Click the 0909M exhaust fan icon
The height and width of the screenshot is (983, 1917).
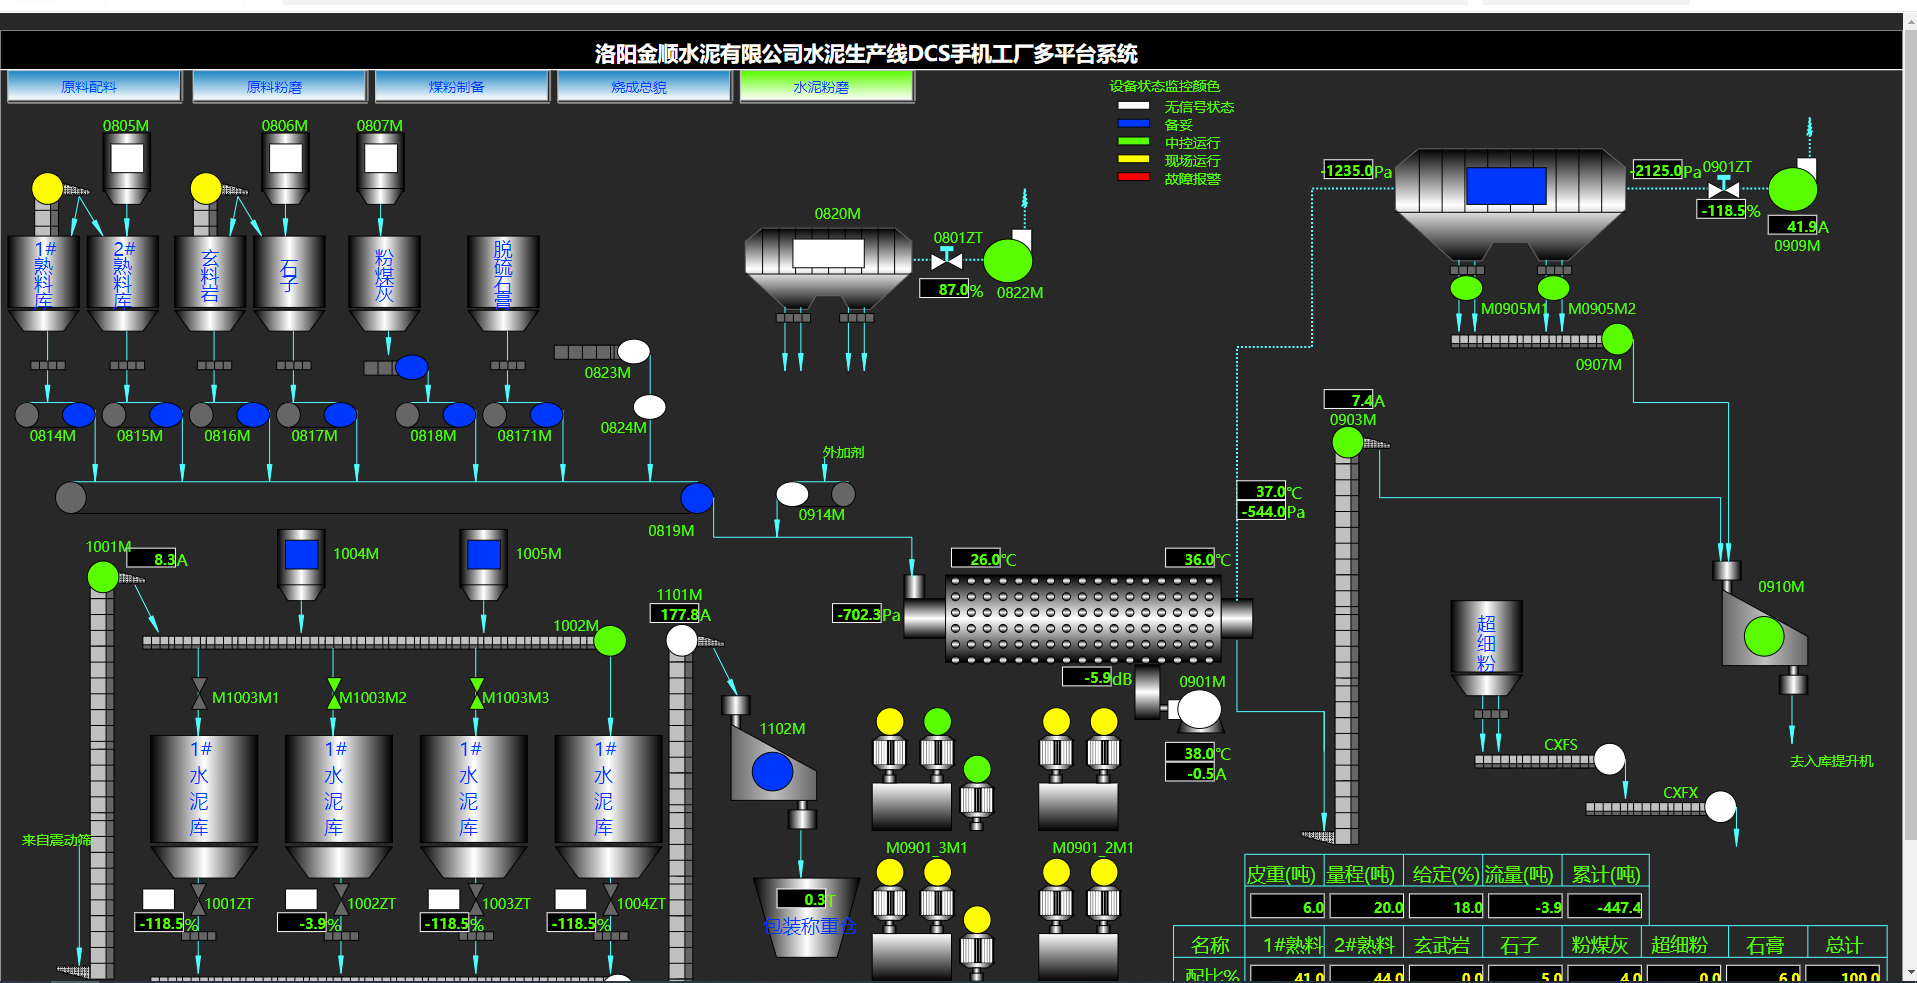click(x=1792, y=189)
